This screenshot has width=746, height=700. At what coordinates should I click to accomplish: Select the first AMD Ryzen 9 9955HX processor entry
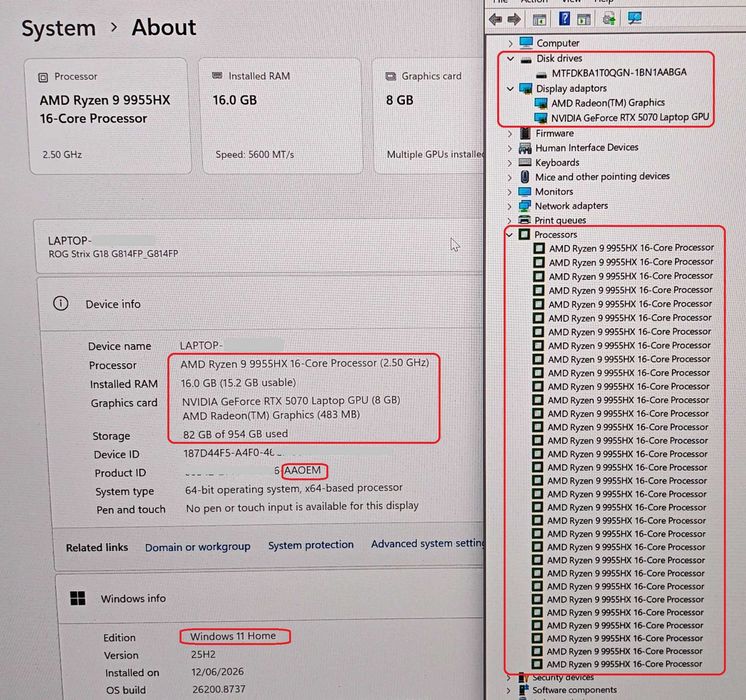tap(631, 248)
